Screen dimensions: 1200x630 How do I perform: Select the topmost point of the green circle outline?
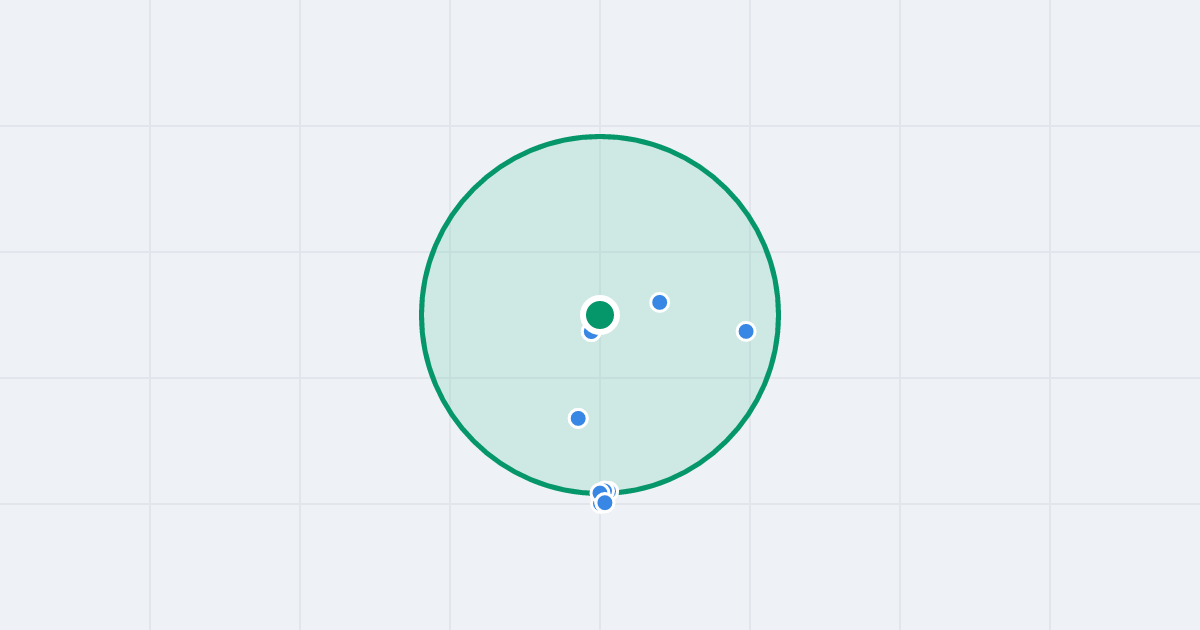600,136
